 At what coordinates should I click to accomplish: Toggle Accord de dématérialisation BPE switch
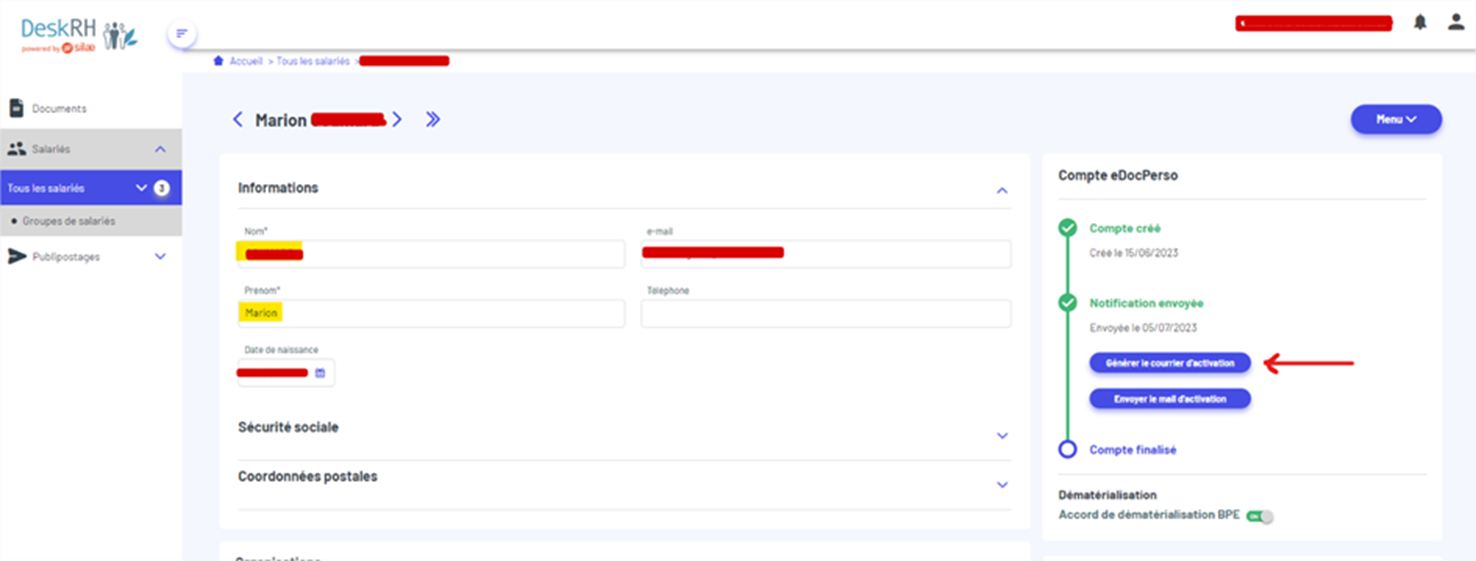1260,516
